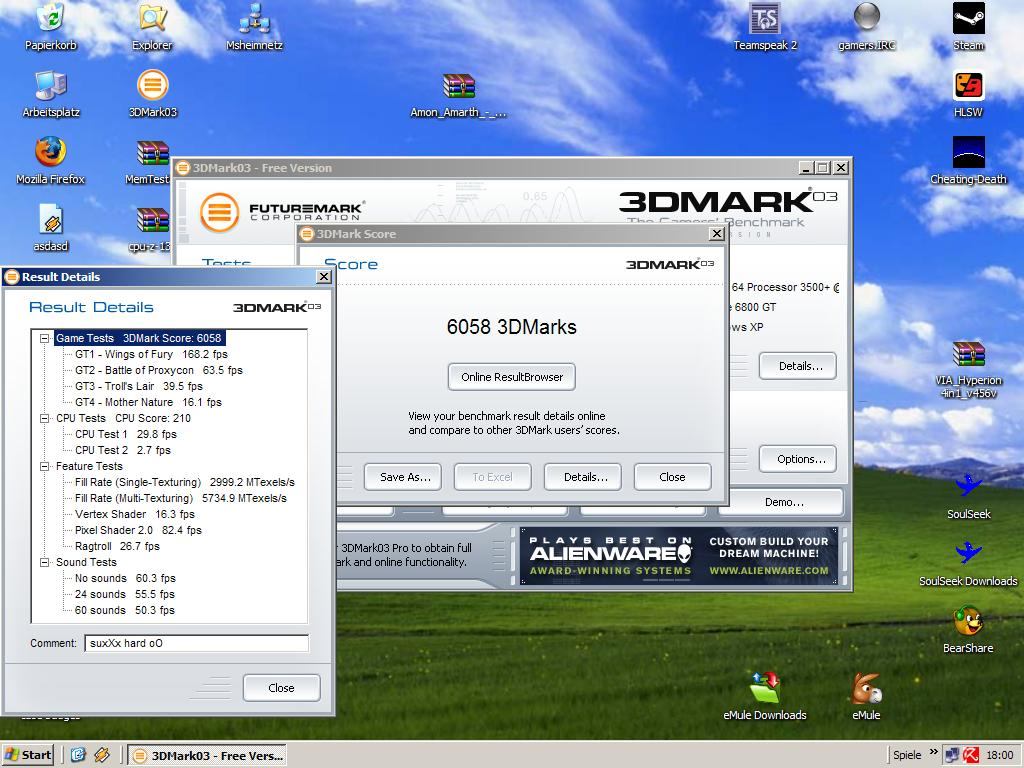Select 60 sounds 50.3 fps row

(125, 611)
